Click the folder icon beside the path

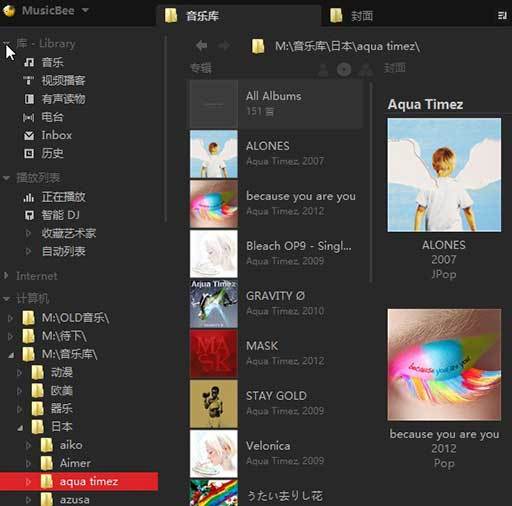click(258, 46)
